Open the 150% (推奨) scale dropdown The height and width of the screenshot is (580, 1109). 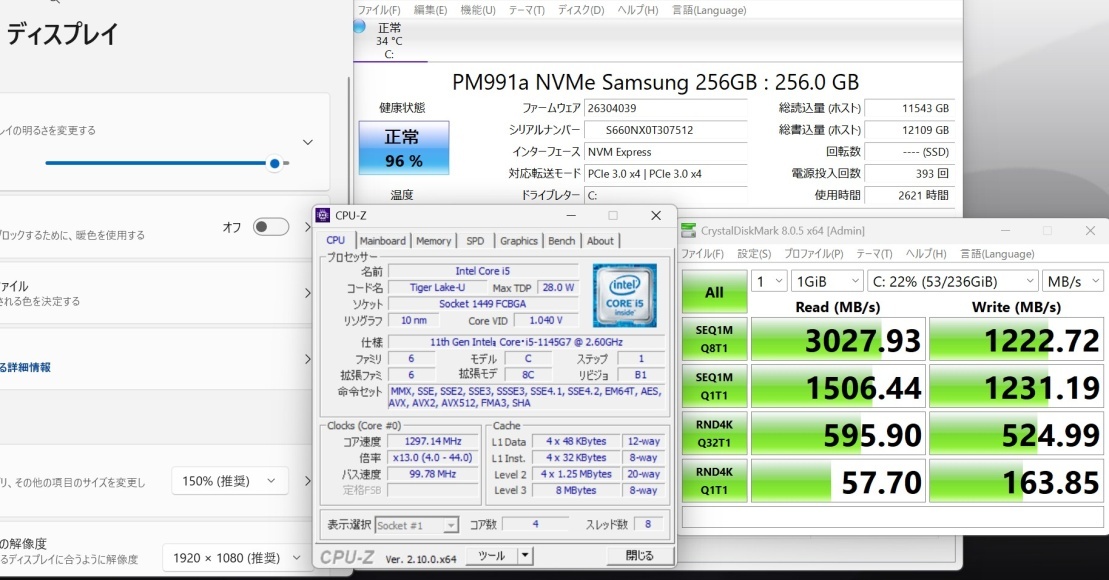[x=229, y=481]
